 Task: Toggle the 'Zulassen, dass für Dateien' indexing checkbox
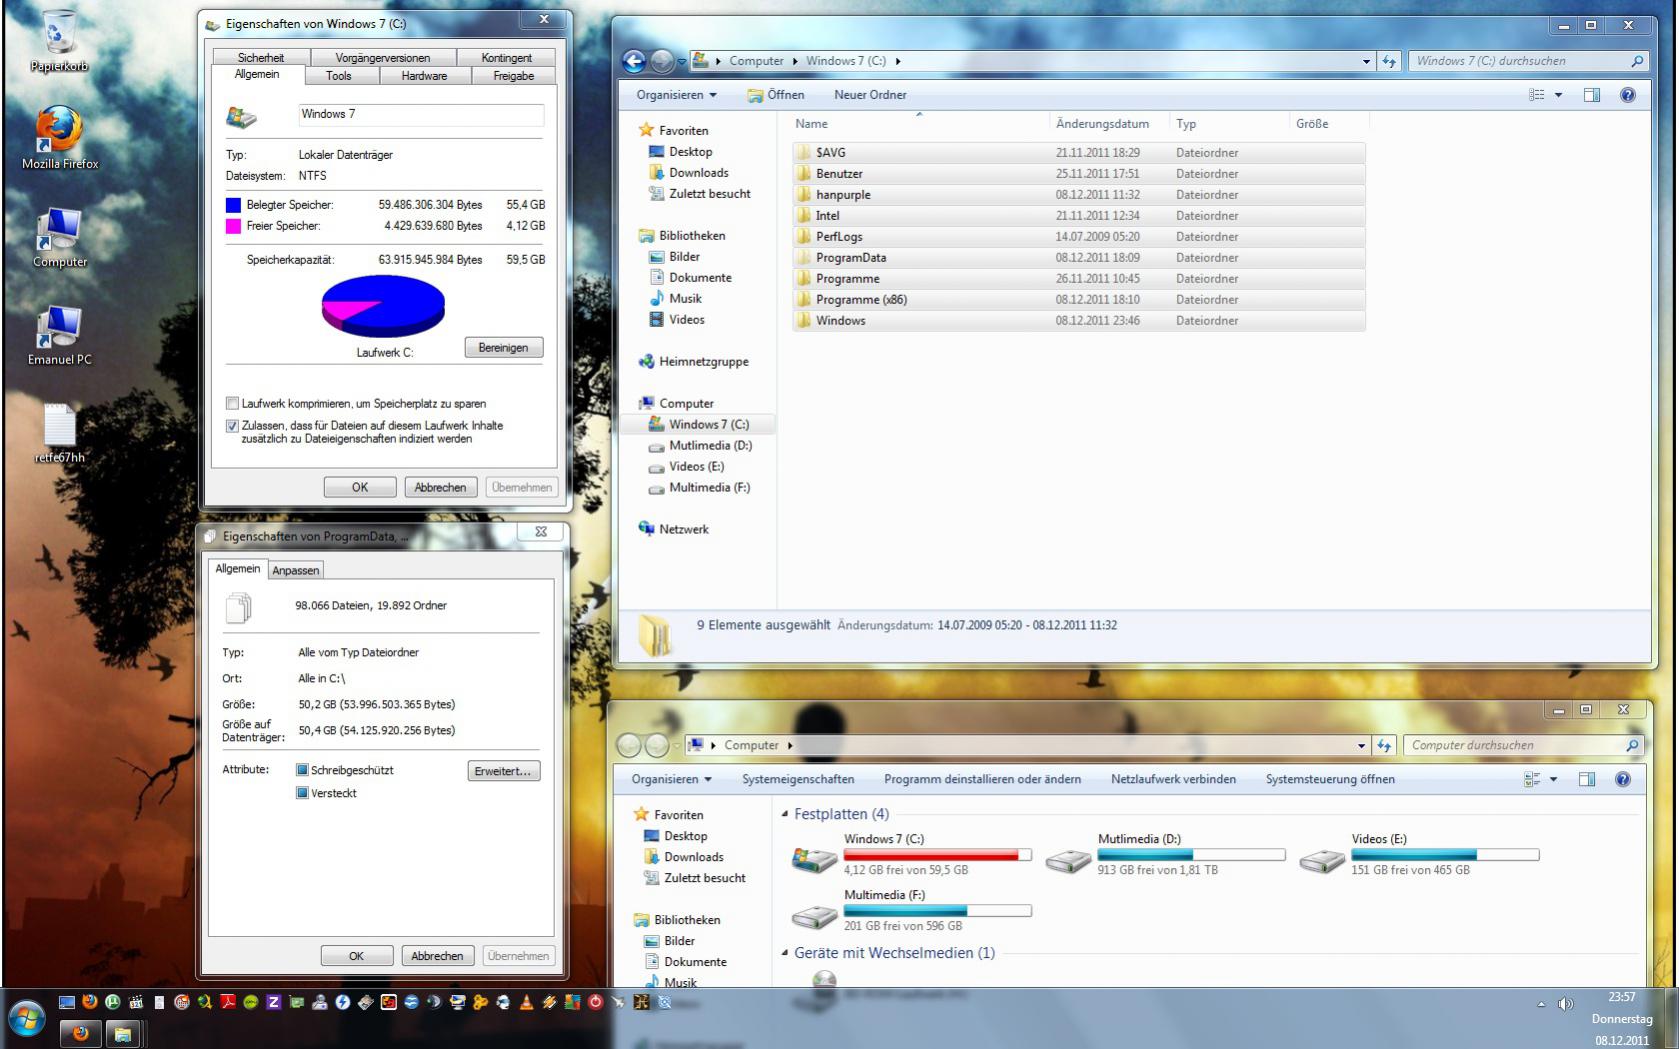(x=232, y=426)
